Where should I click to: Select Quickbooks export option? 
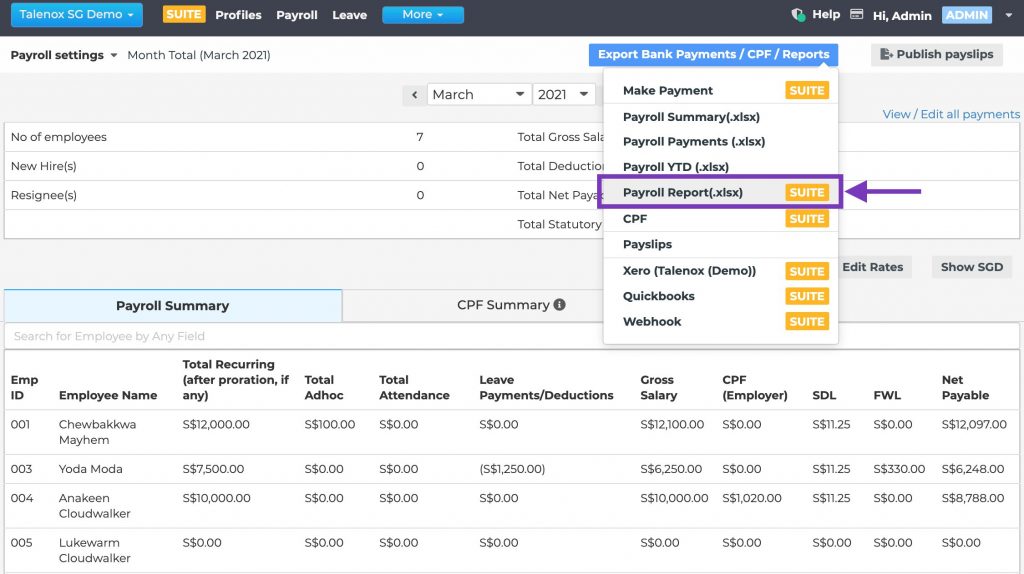click(720, 296)
